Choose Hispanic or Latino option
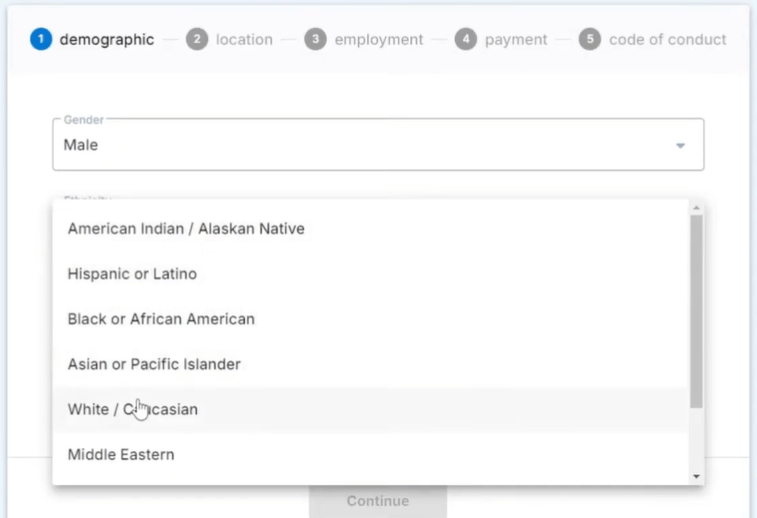Viewport: 757px width, 518px height. pos(132,274)
